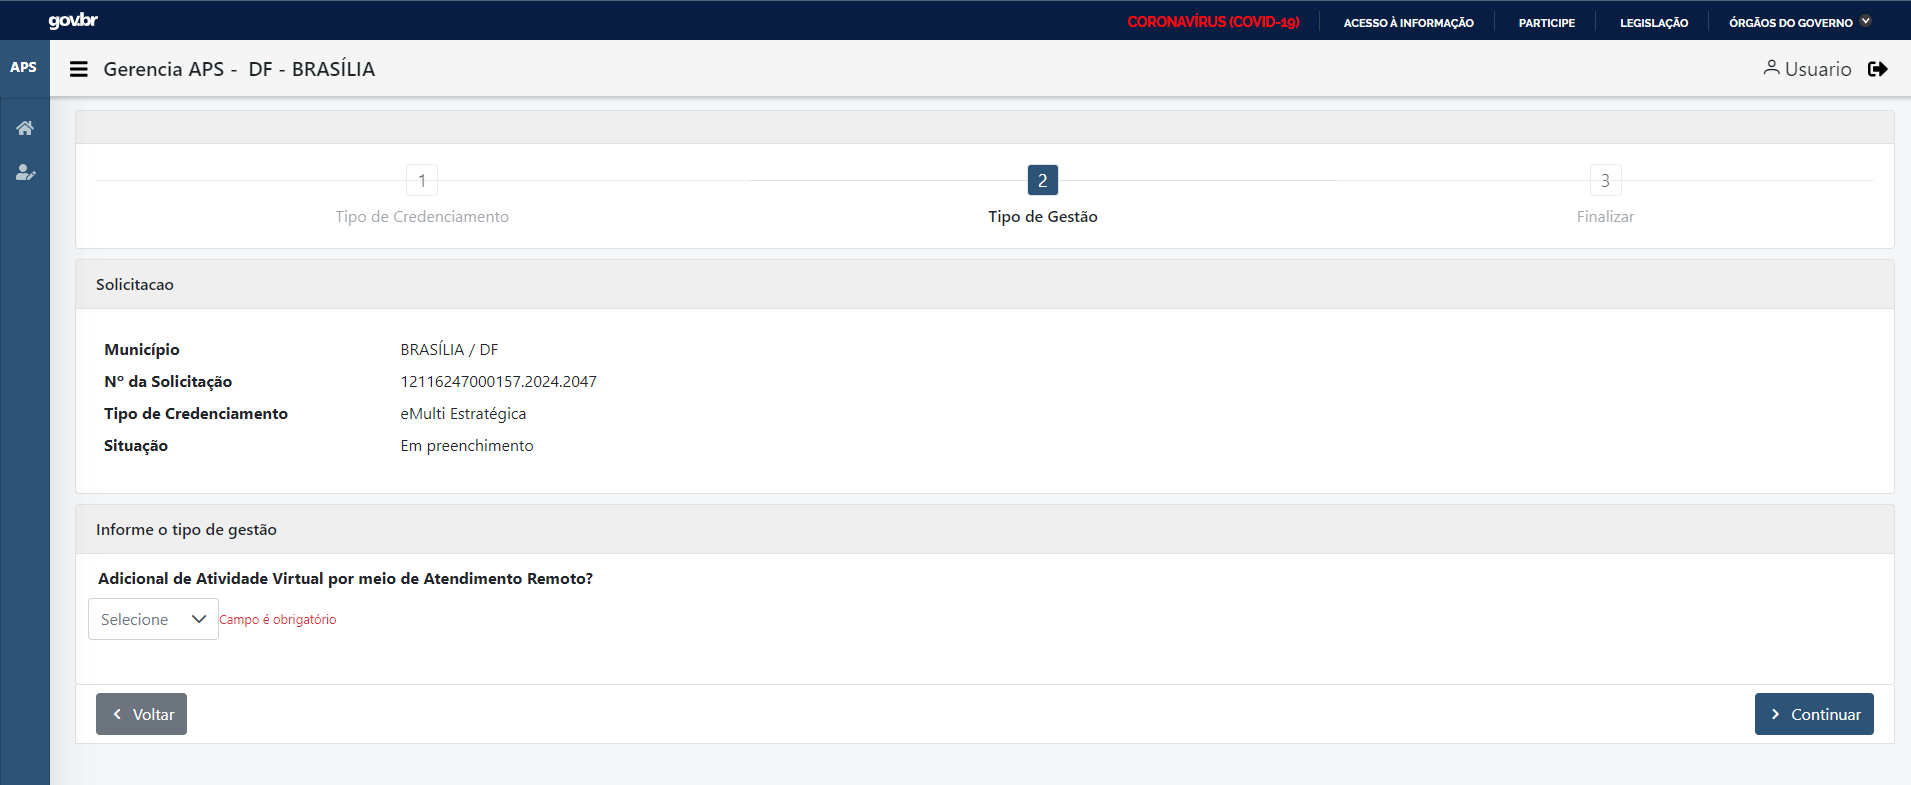The width and height of the screenshot is (1911, 785).
Task: Click the Voltar button
Action: (141, 714)
